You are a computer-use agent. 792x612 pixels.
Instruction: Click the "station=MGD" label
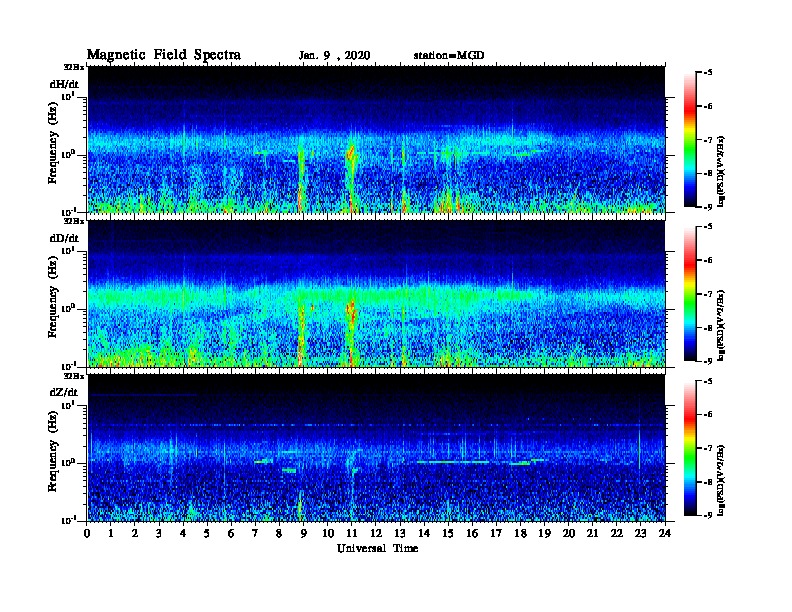(449, 55)
